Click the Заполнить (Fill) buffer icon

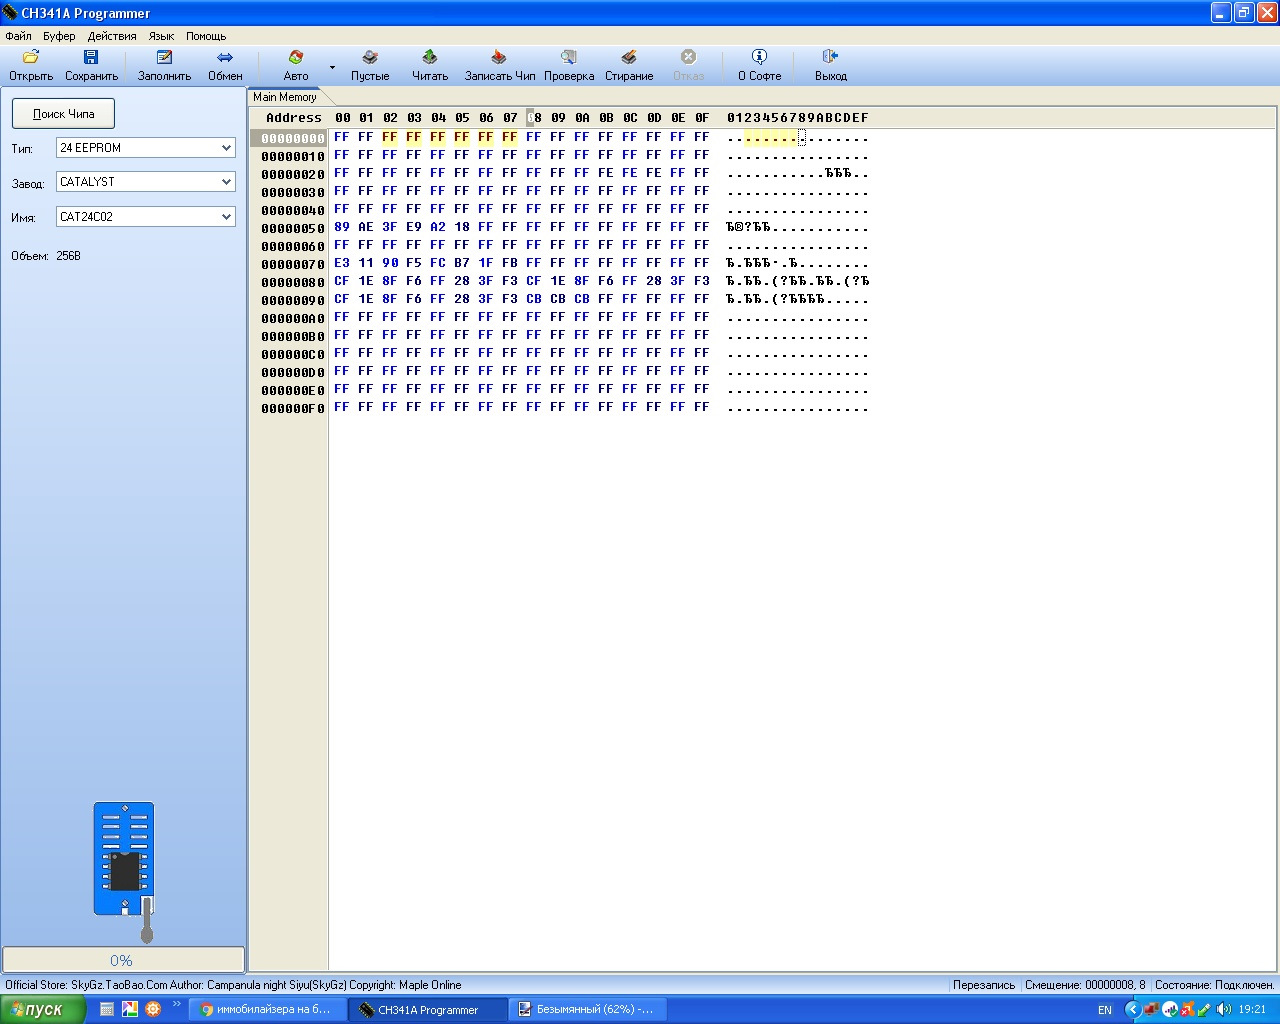[x=165, y=57]
